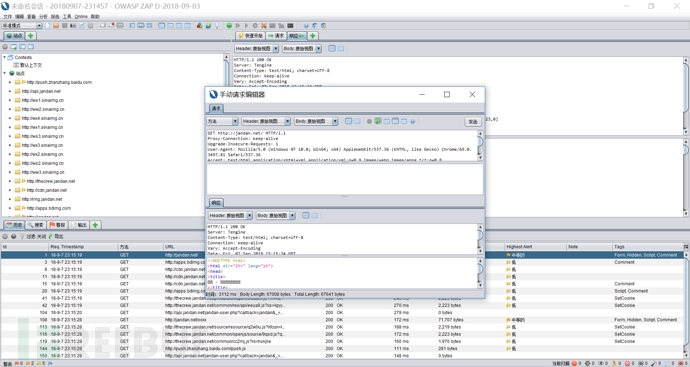Click the grey circle icon in sites panel toolbar

5,47
